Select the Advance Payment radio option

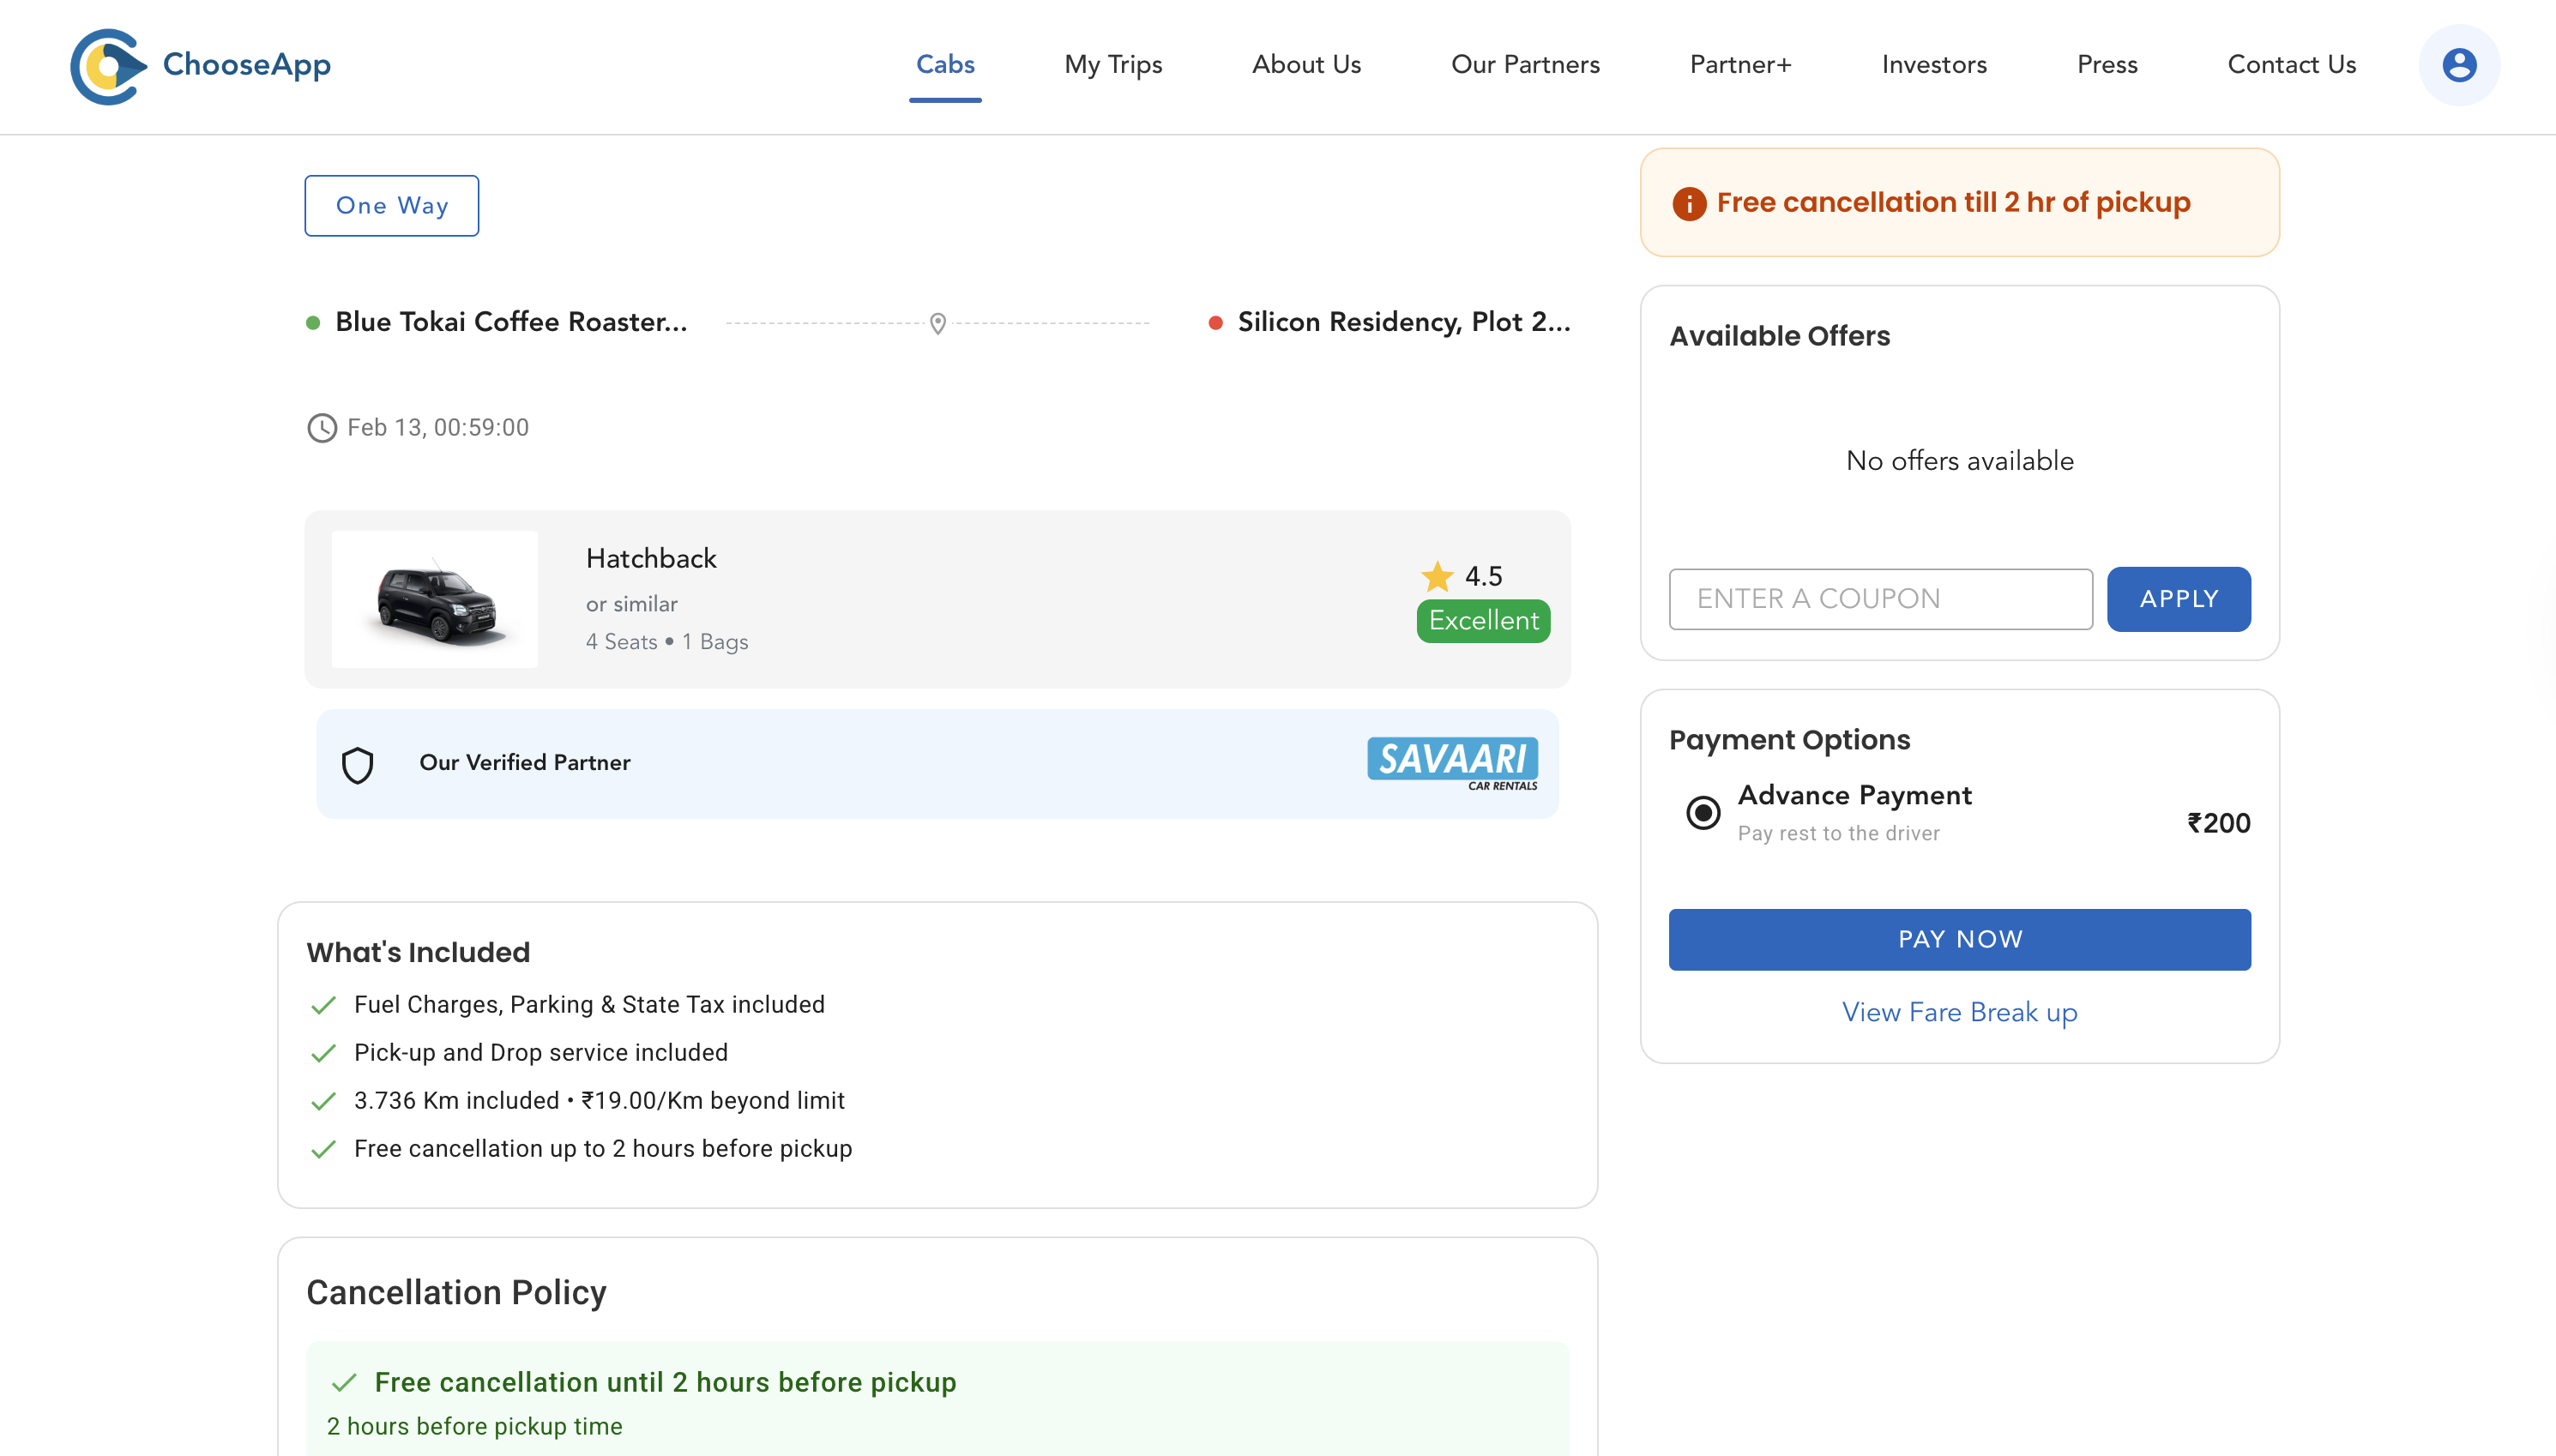coord(1703,813)
